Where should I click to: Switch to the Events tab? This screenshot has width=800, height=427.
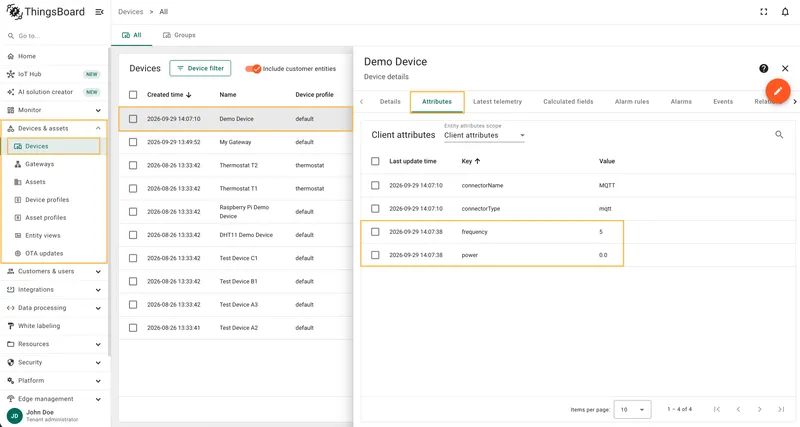(723, 102)
